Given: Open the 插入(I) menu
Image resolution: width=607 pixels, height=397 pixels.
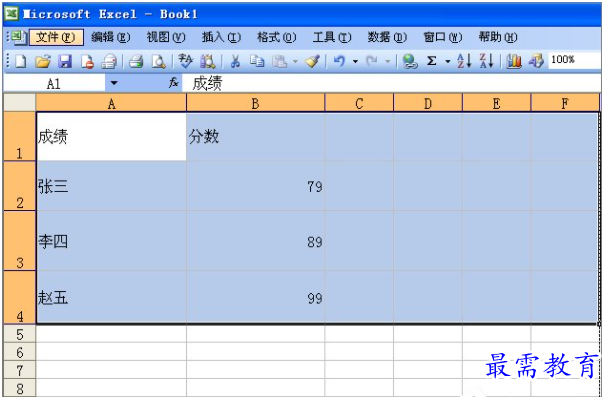Looking at the screenshot, I should point(221,37).
